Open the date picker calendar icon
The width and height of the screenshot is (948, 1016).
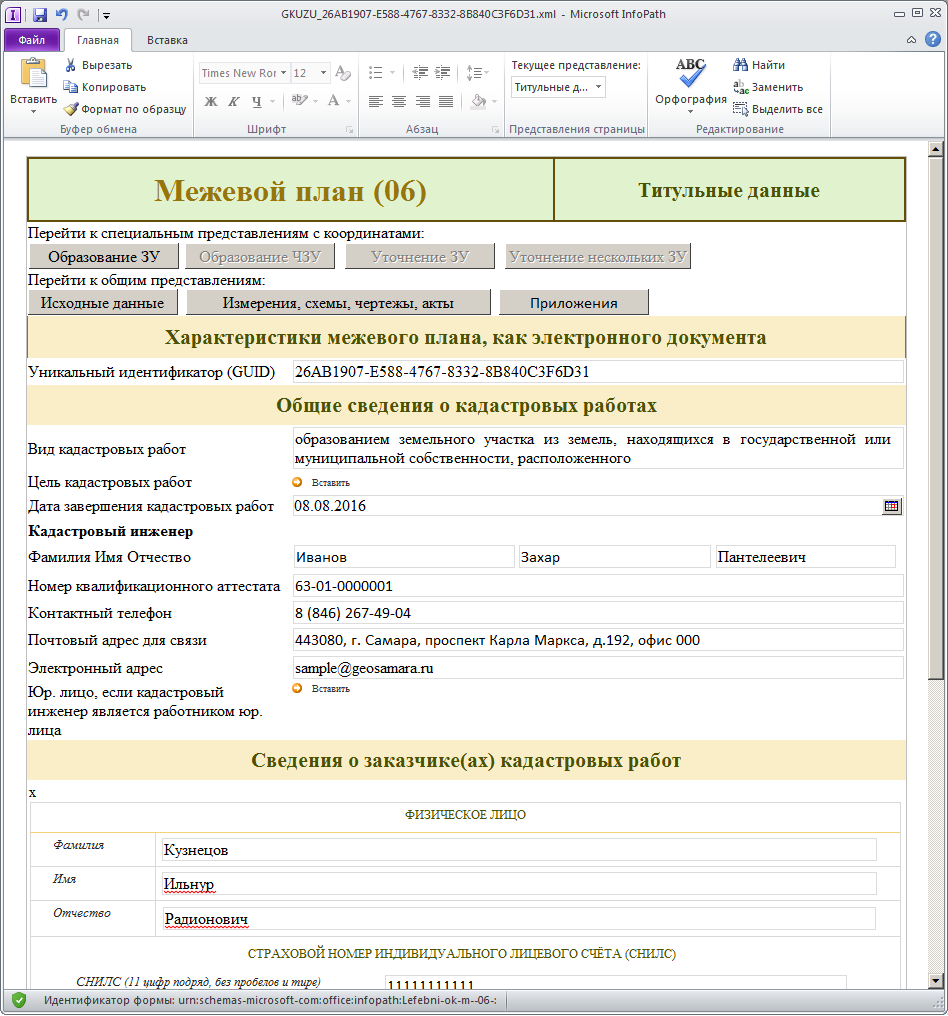(892, 506)
